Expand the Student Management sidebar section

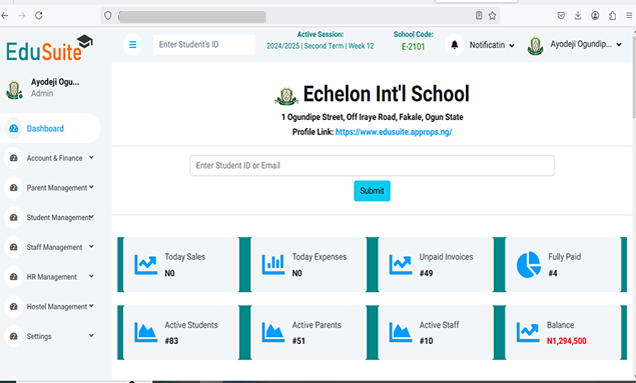pos(50,217)
